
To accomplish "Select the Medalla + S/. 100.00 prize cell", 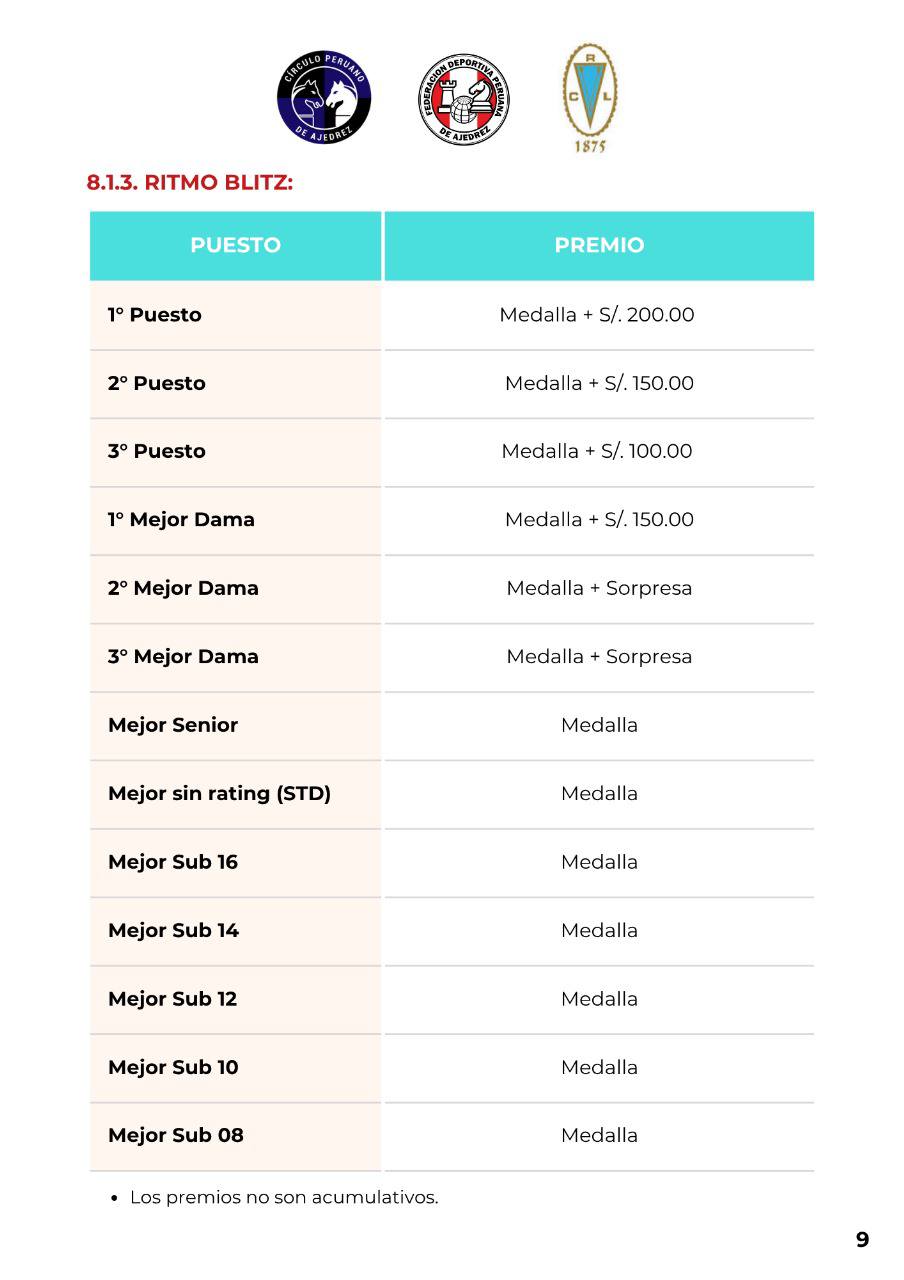I will tap(597, 451).
